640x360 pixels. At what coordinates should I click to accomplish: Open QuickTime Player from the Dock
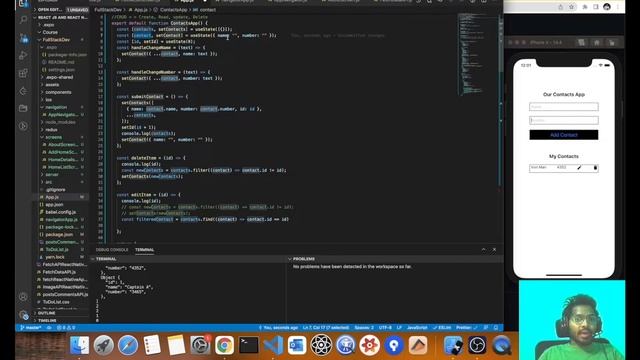pyautogui.click(x=502, y=345)
